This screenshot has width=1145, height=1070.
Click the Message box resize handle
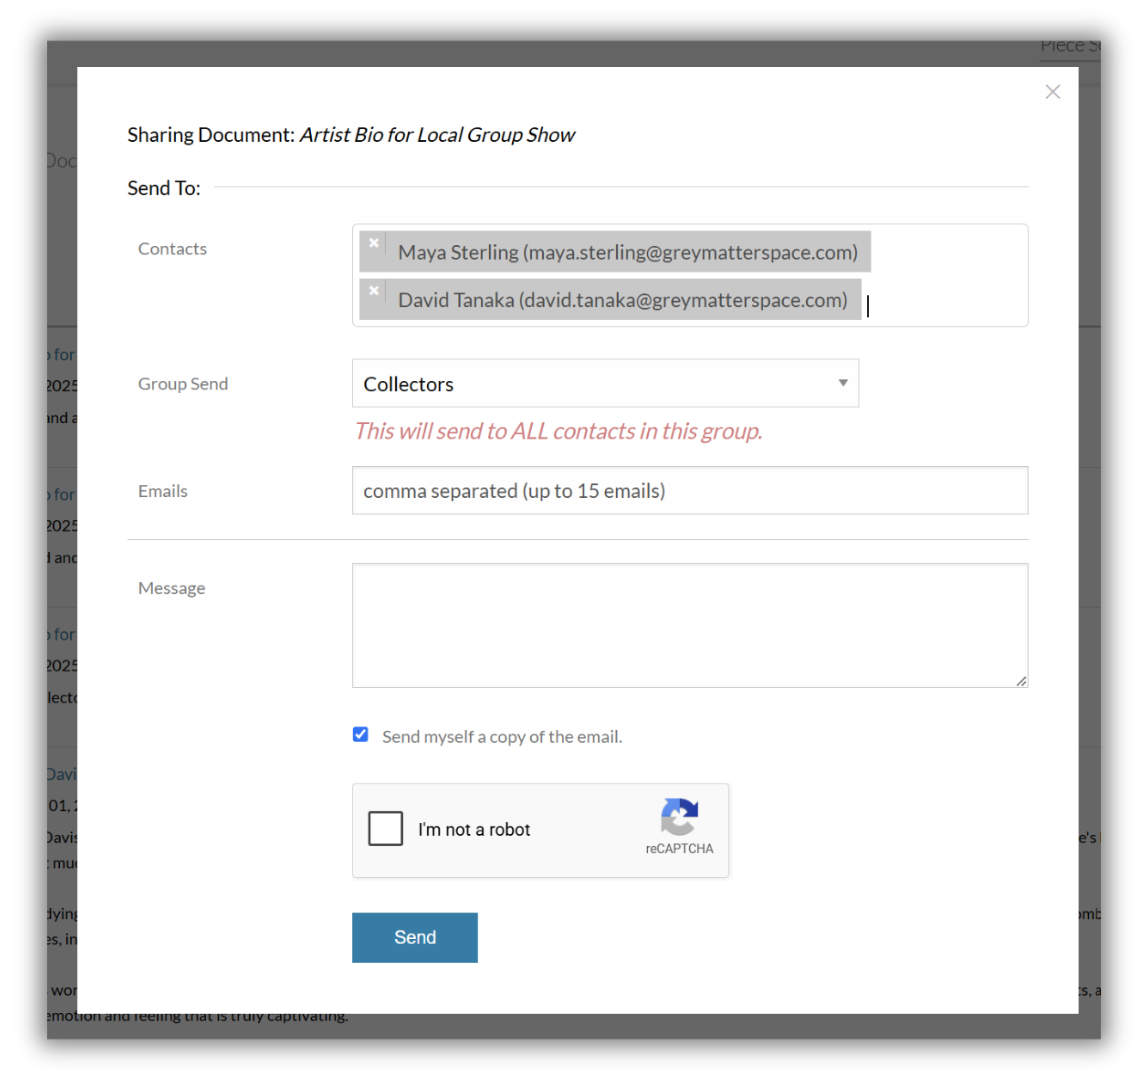(x=1021, y=681)
